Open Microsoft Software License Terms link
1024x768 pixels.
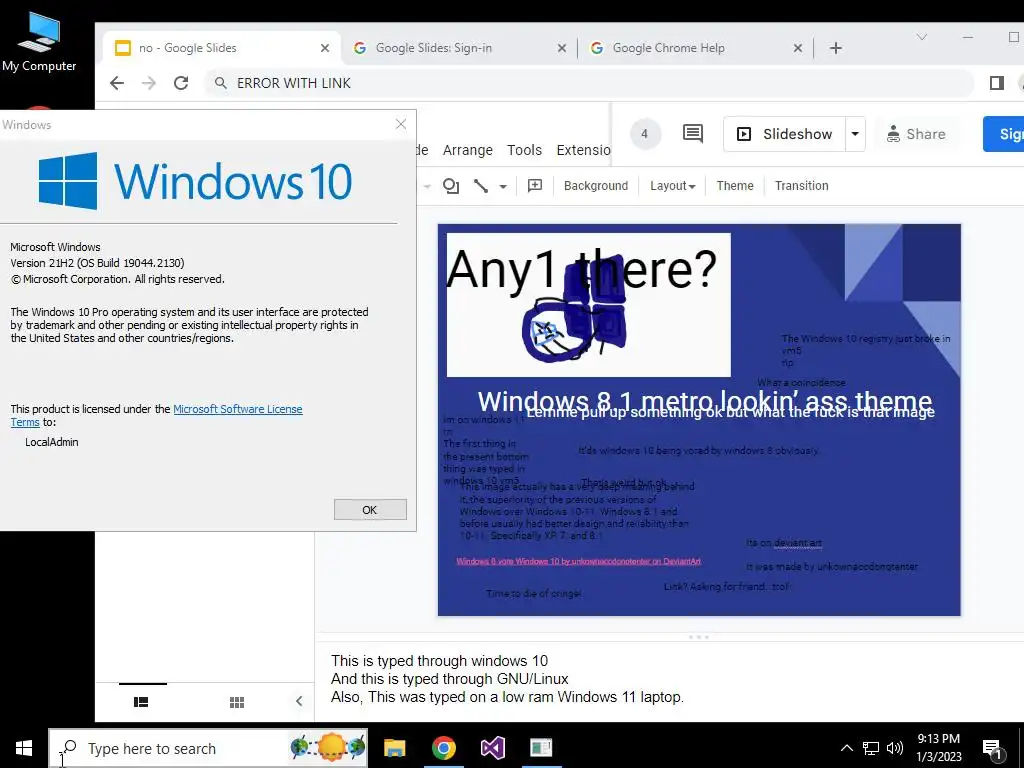coord(237,409)
